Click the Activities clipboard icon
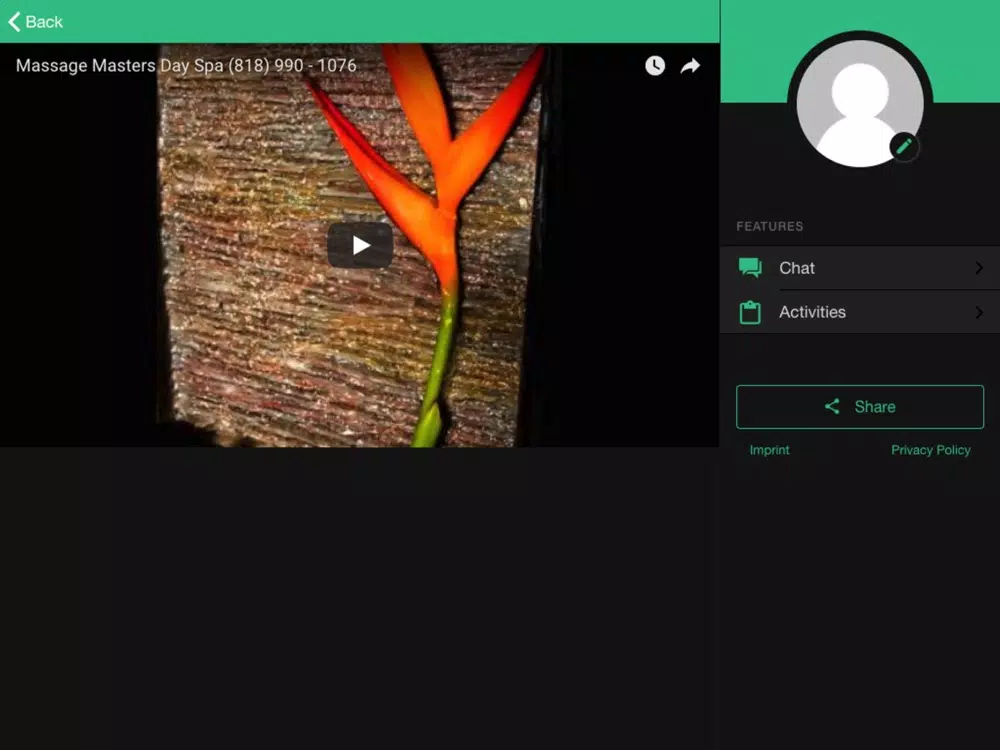Screen dimensions: 1000x750 [x=750, y=312]
